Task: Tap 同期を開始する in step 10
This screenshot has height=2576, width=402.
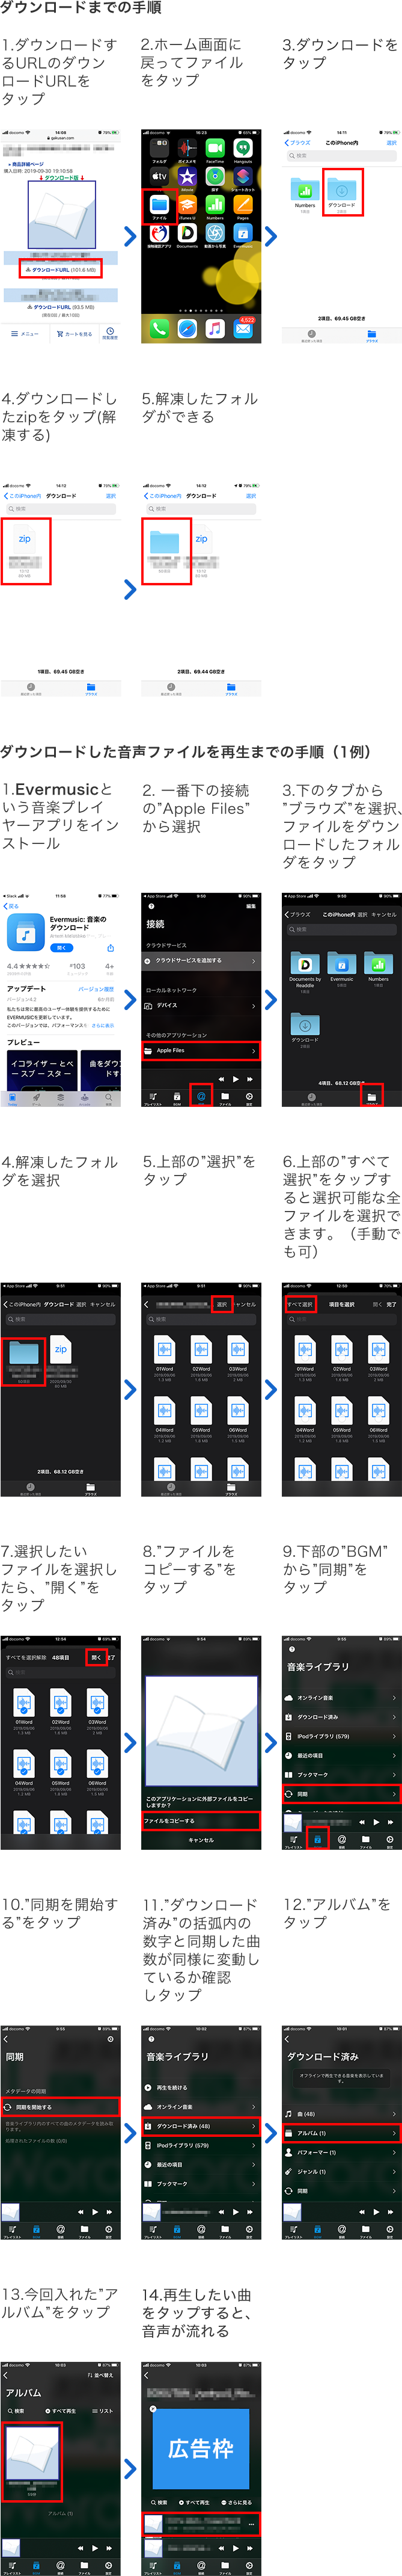Action: click(x=61, y=2106)
